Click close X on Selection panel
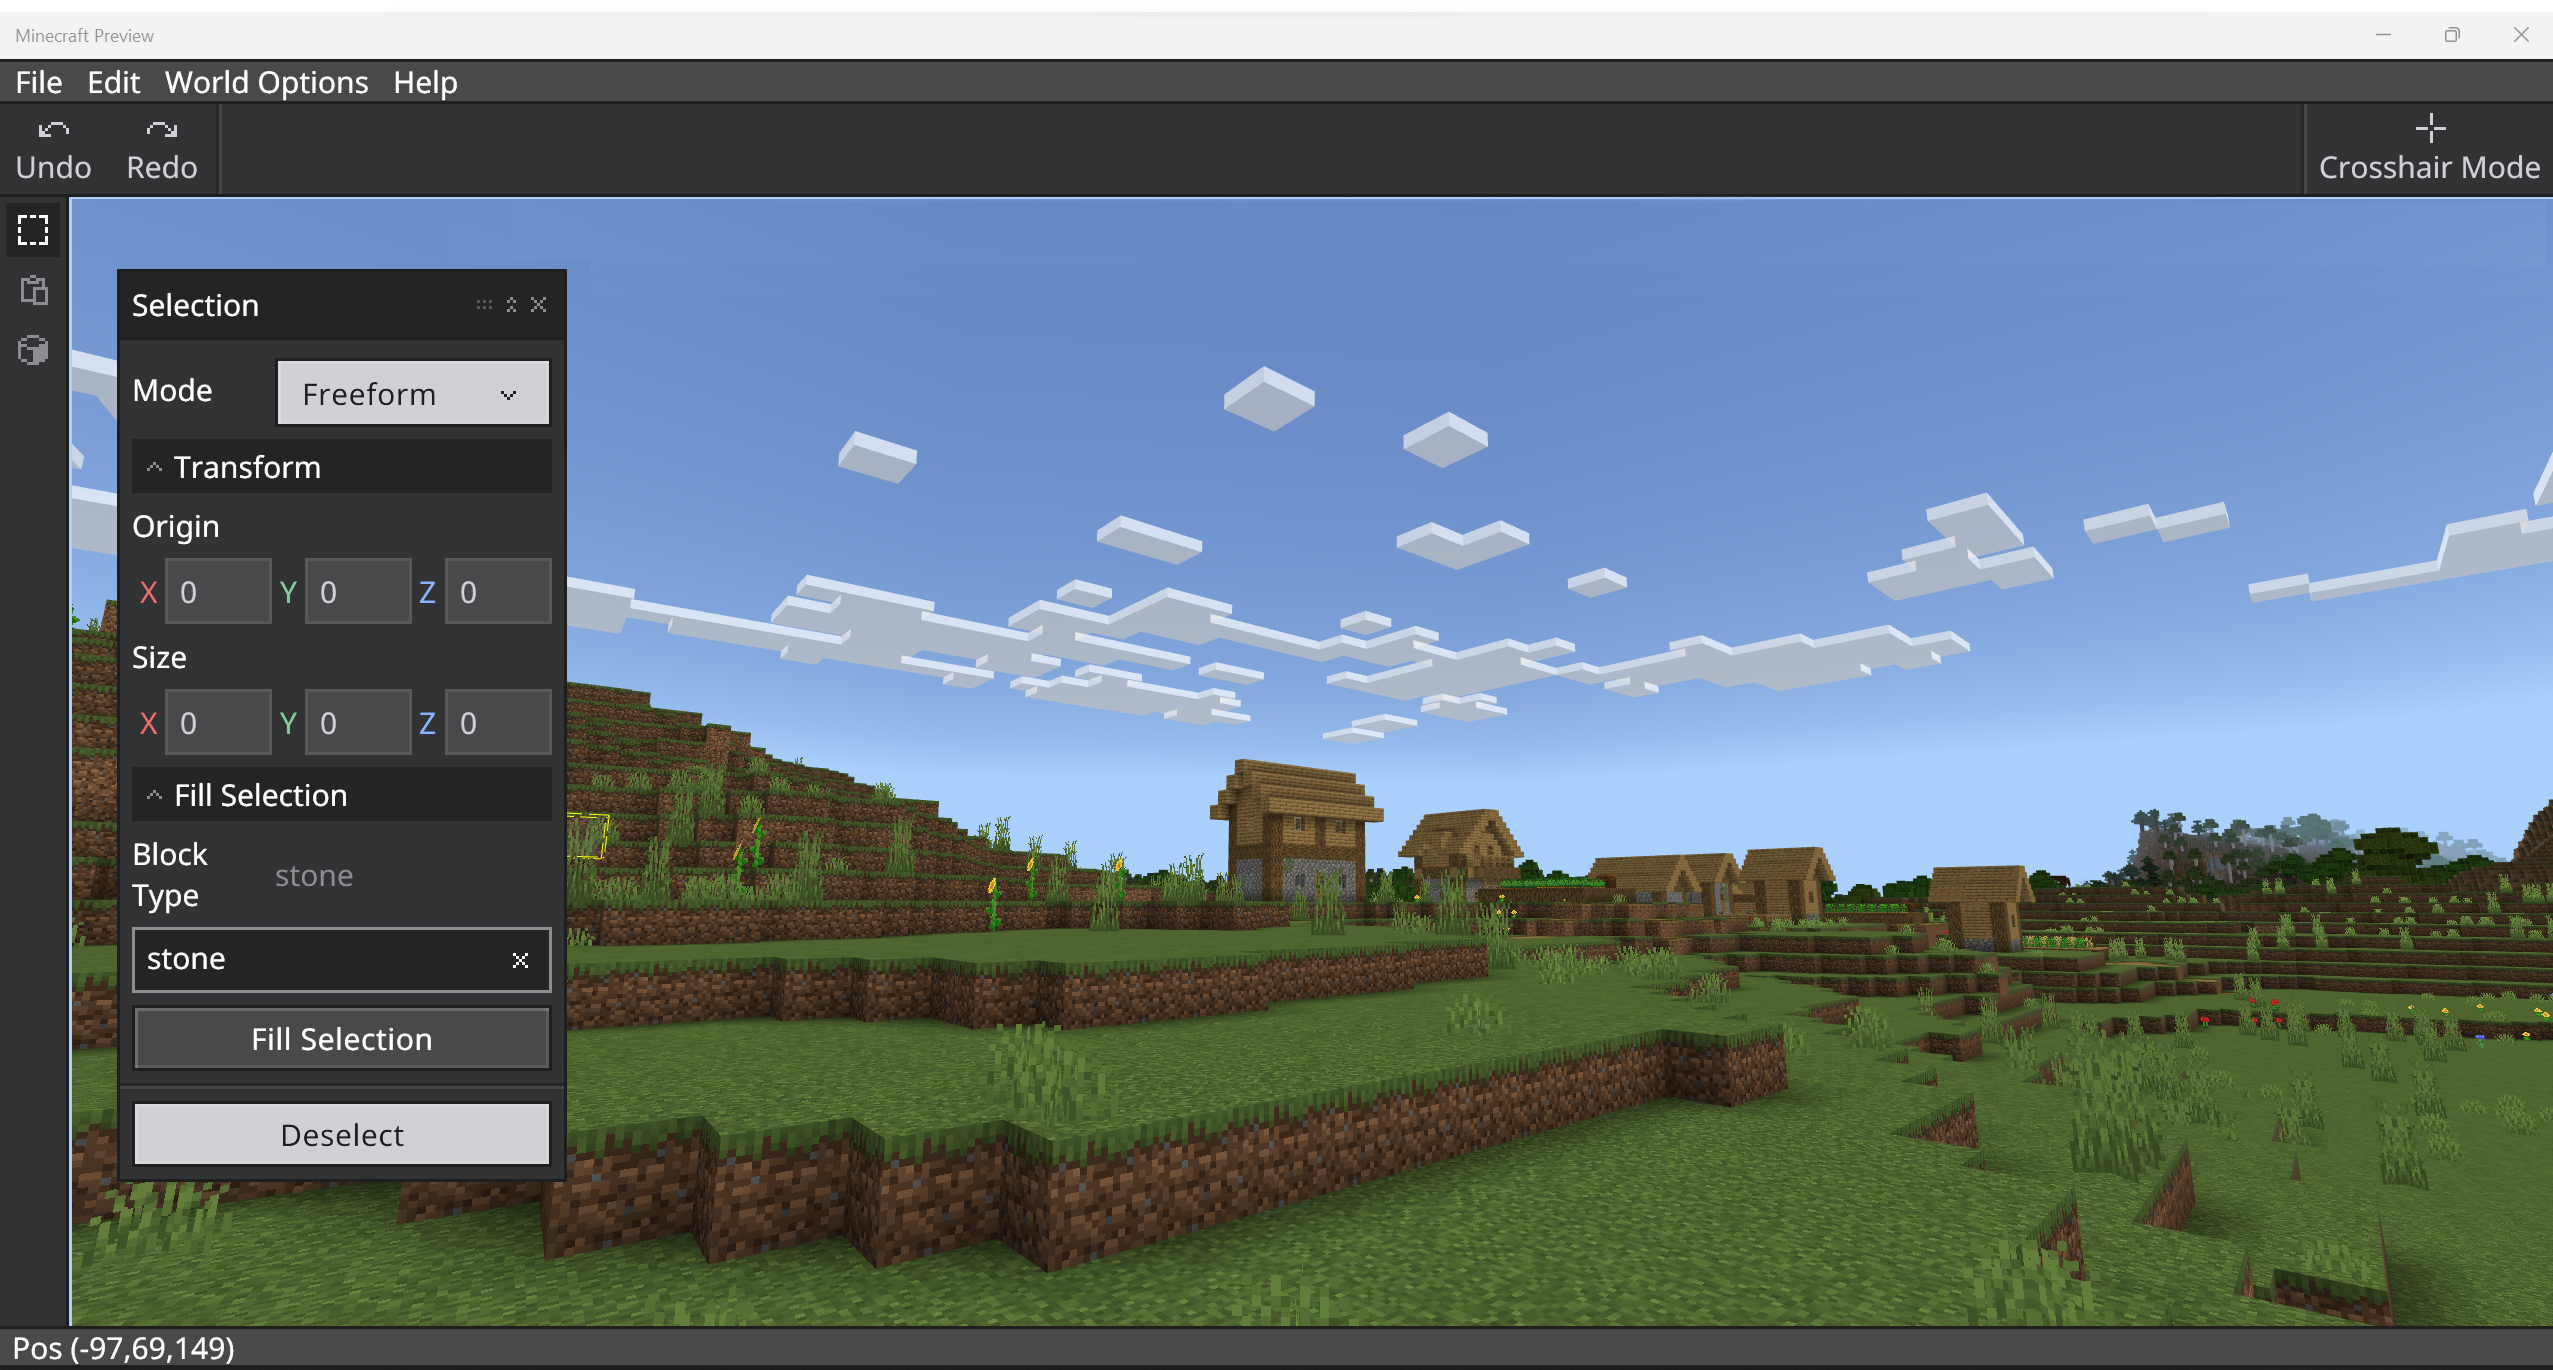Image resolution: width=2553 pixels, height=1370 pixels. click(x=539, y=304)
